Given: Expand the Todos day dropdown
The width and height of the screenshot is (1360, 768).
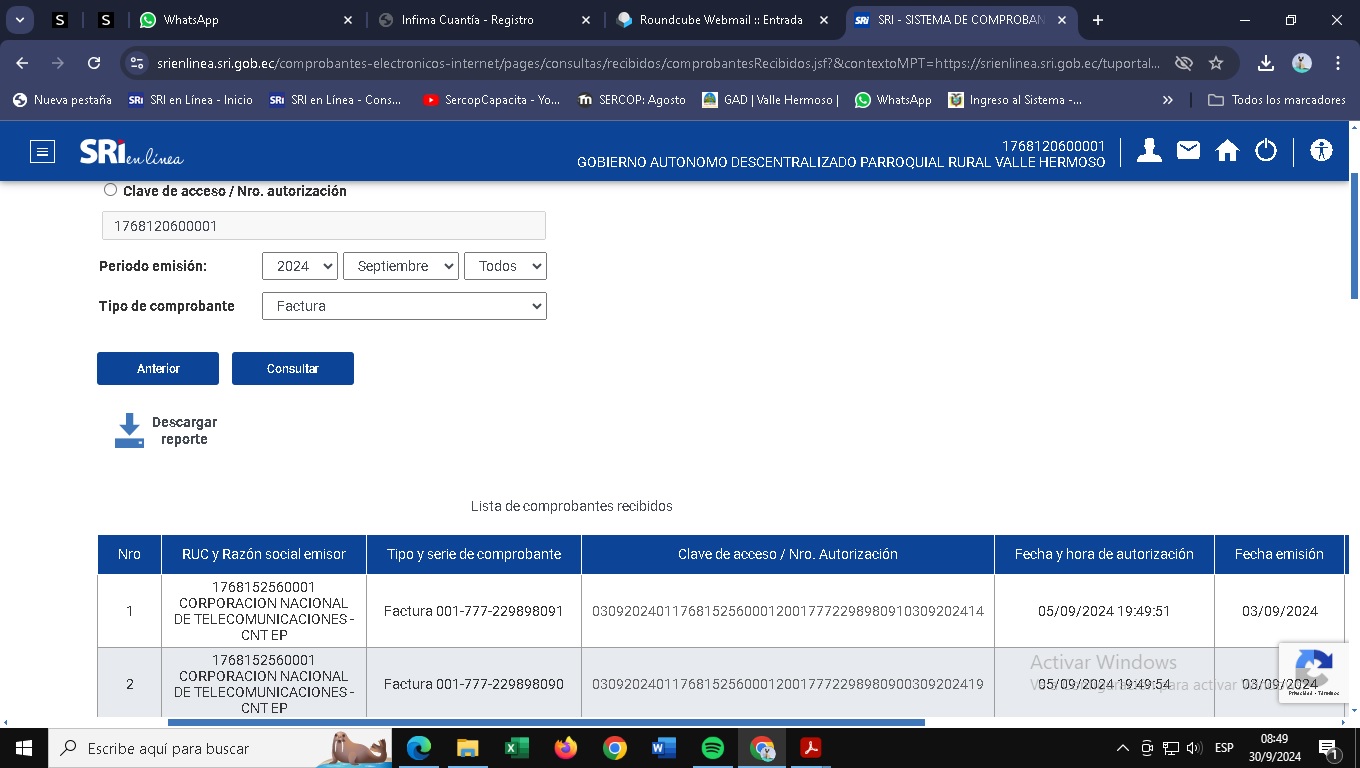Looking at the screenshot, I should [x=505, y=266].
